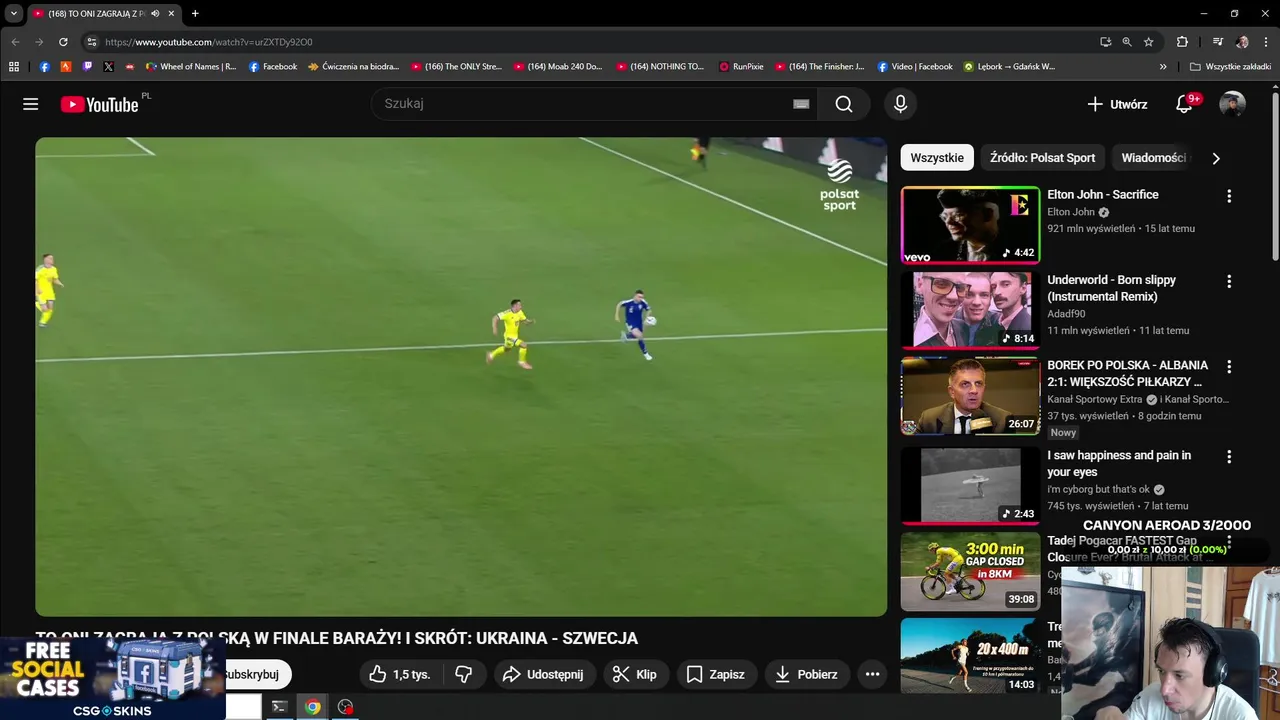The height and width of the screenshot is (720, 1280).
Task: Open tab search dropdown arrow
Action: click(14, 14)
